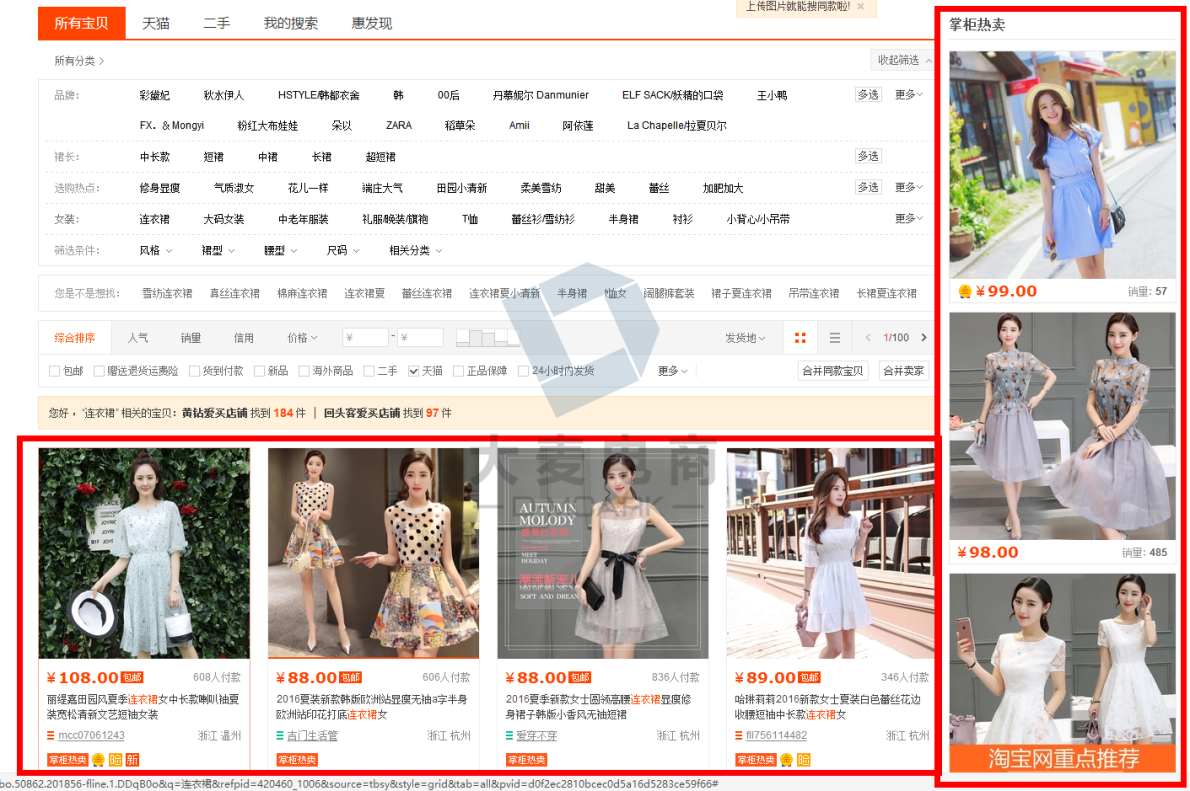The image size is (1190, 791).
Task: Click shop icon beside fll756114482
Action: (x=738, y=736)
